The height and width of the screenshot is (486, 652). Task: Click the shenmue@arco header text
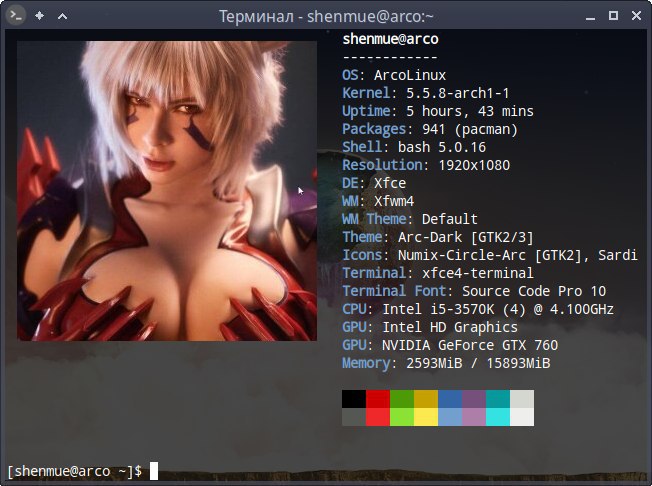pyautogui.click(x=390, y=39)
